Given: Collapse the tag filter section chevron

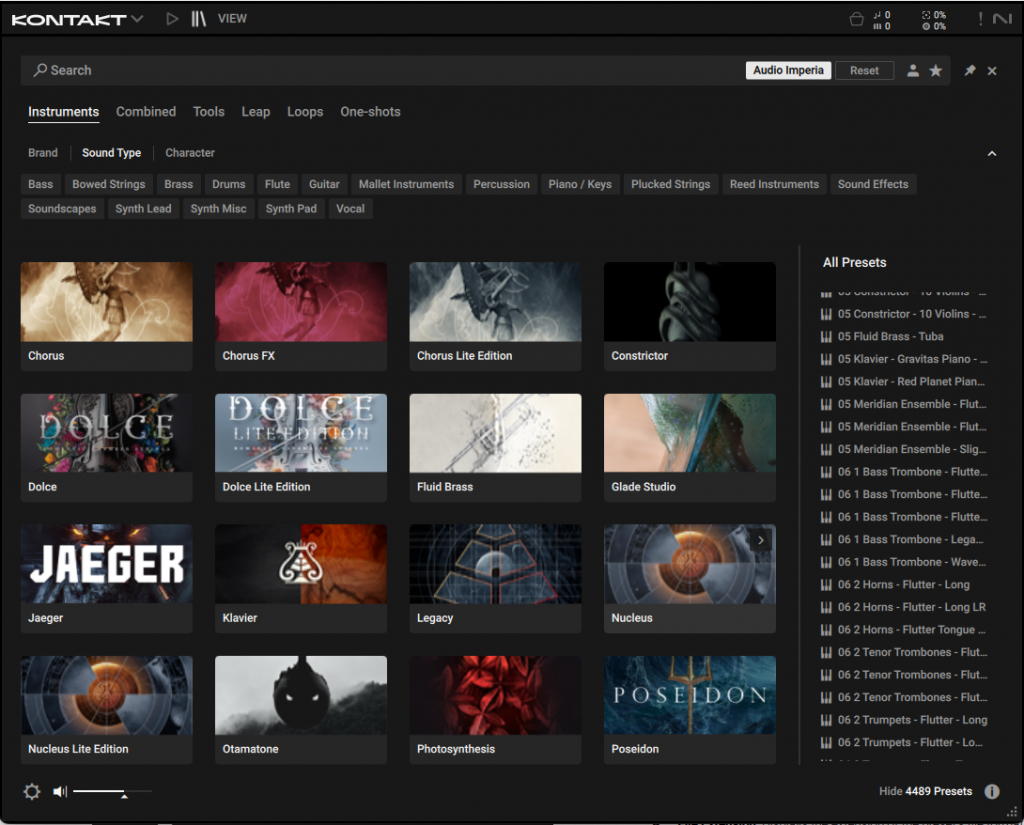Looking at the screenshot, I should tap(992, 154).
